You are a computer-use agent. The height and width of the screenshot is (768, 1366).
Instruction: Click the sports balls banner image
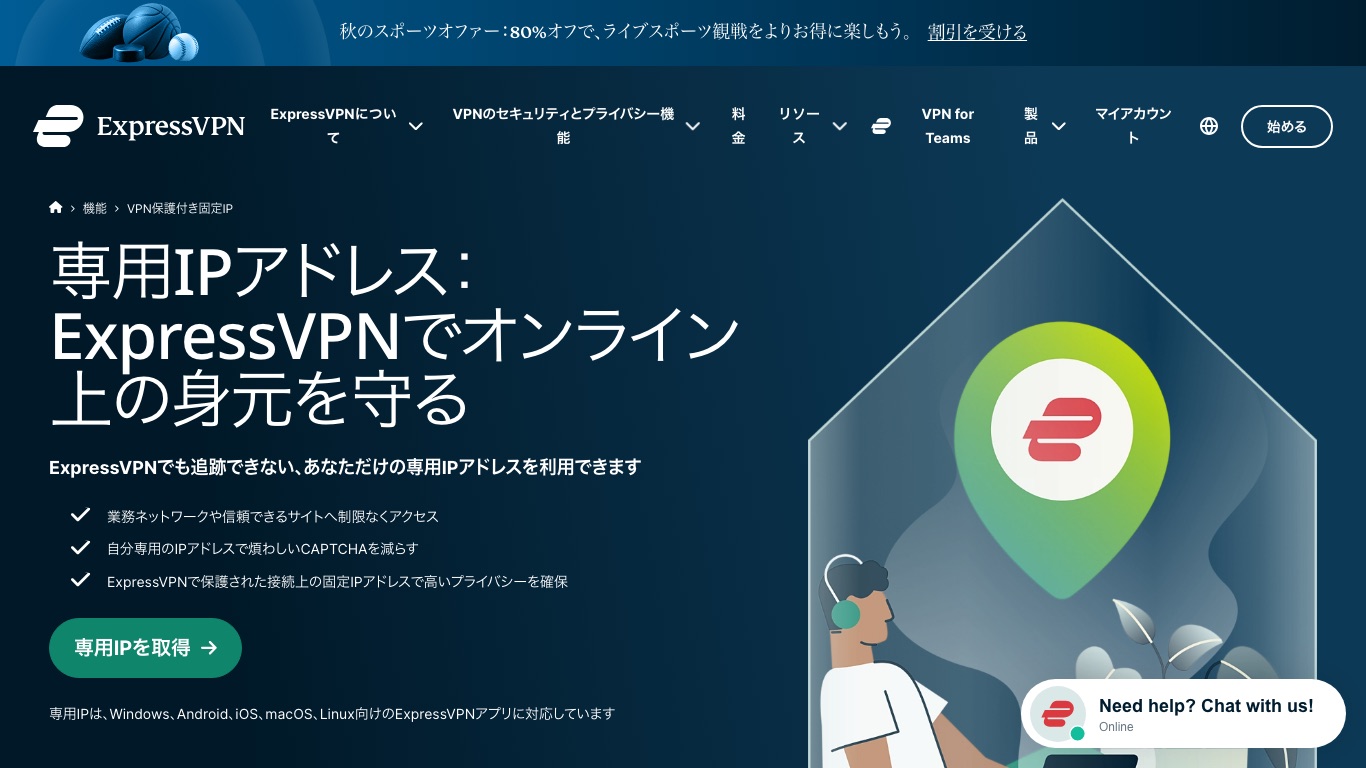pos(139,33)
